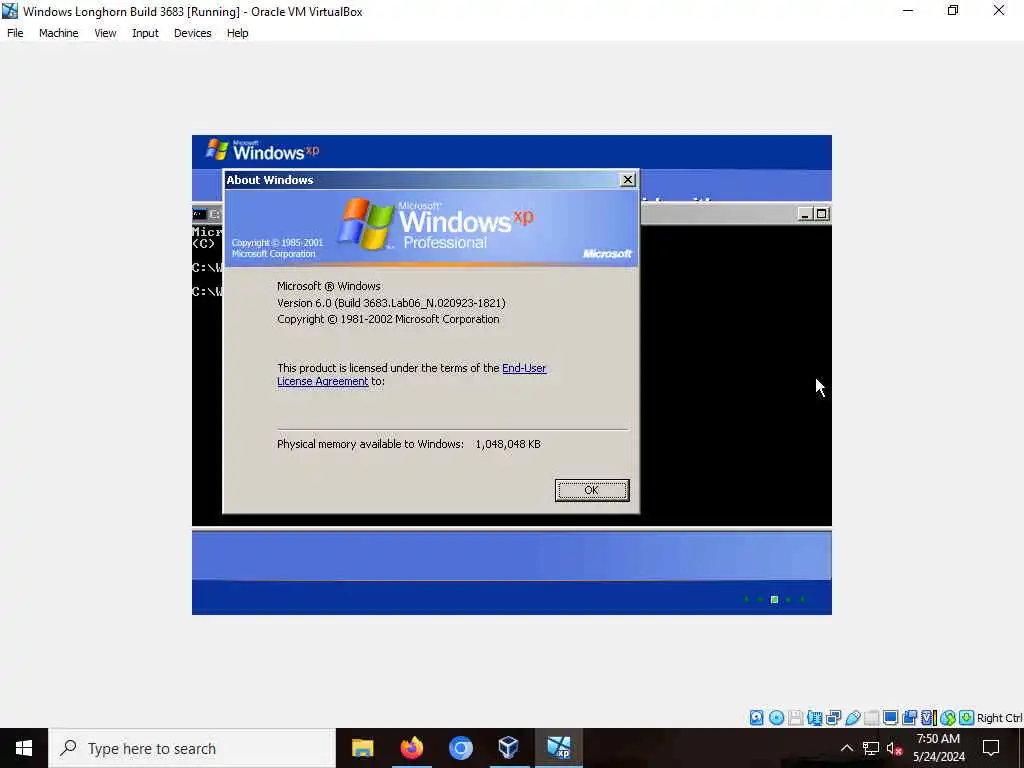Open VirtualBox Manager cube taskbar icon
Viewport: 1024px width, 768px height.
(509, 748)
